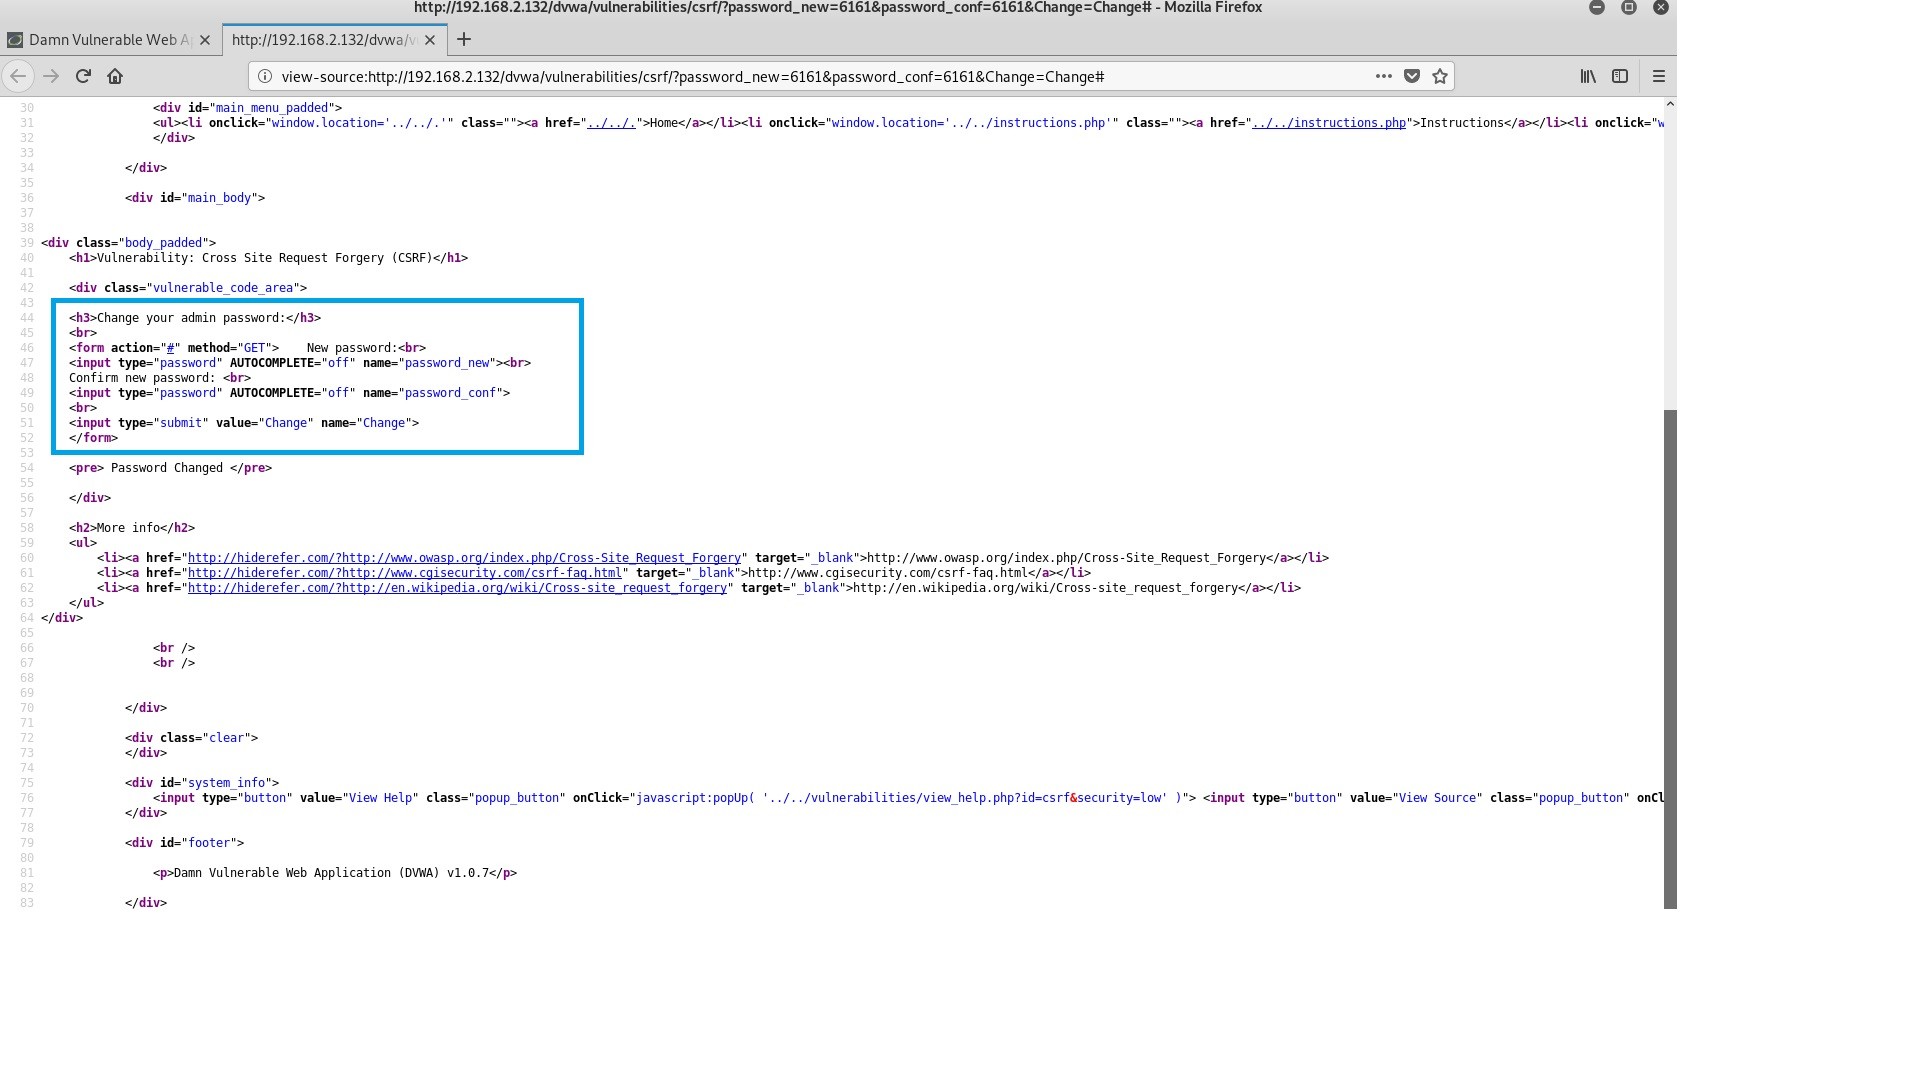Viewport: 1920px width, 1080px height.
Task: Save page to Pocket icon
Action: coord(1412,76)
